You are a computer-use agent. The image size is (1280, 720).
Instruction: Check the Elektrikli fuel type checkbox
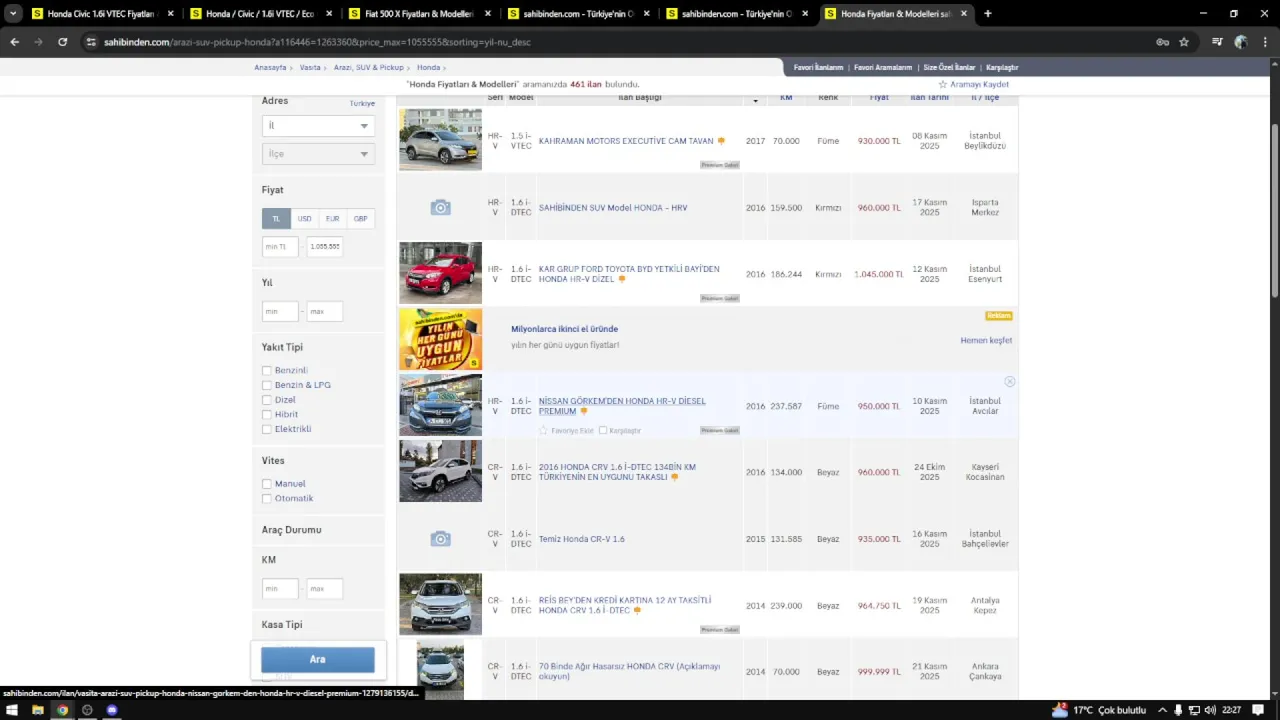point(267,429)
